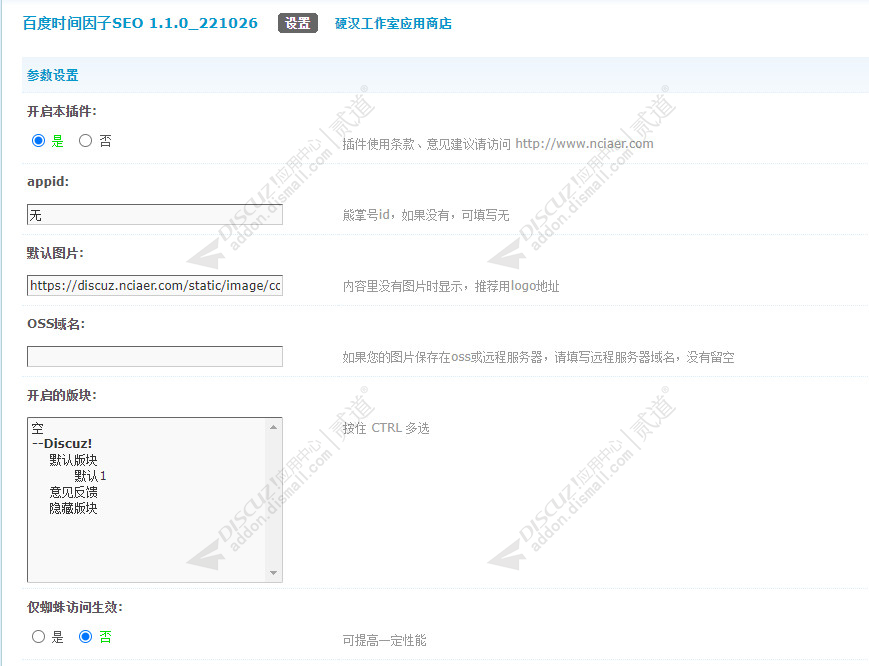Screen dimensions: 869x666
Task: Click the http://www.nciaer.com hint text
Action: coord(584,144)
